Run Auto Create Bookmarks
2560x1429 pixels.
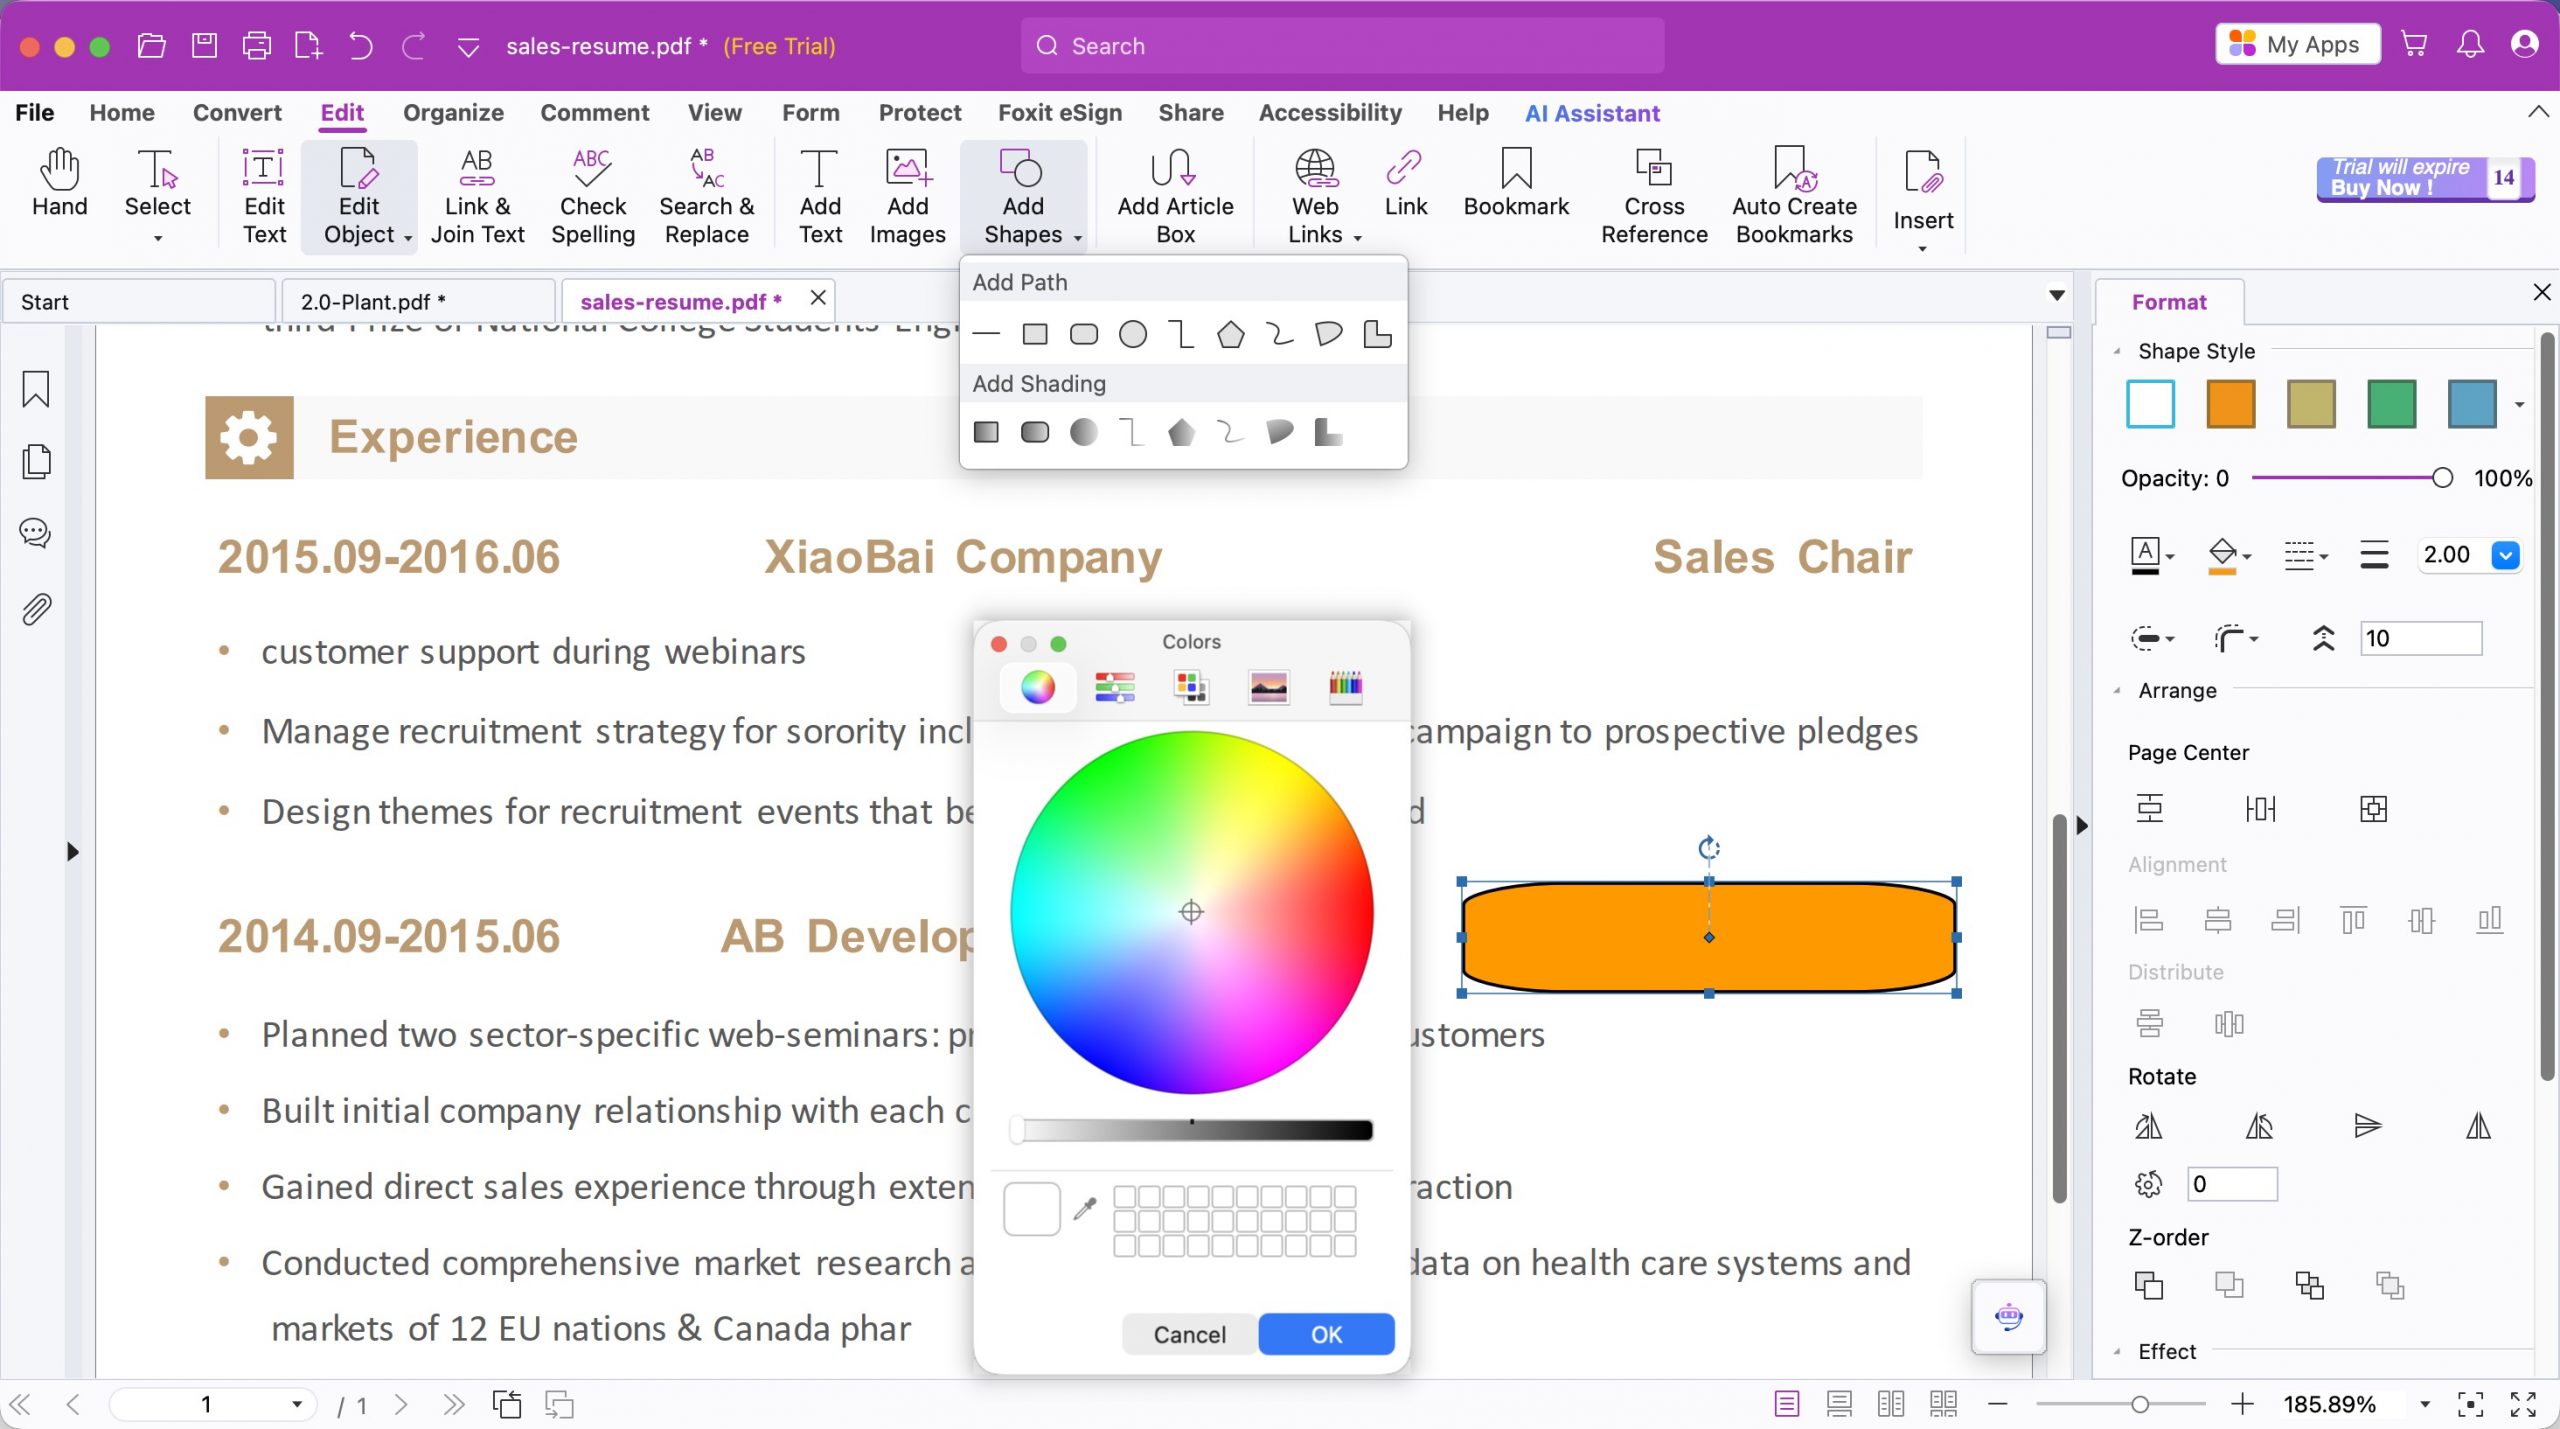(1794, 196)
